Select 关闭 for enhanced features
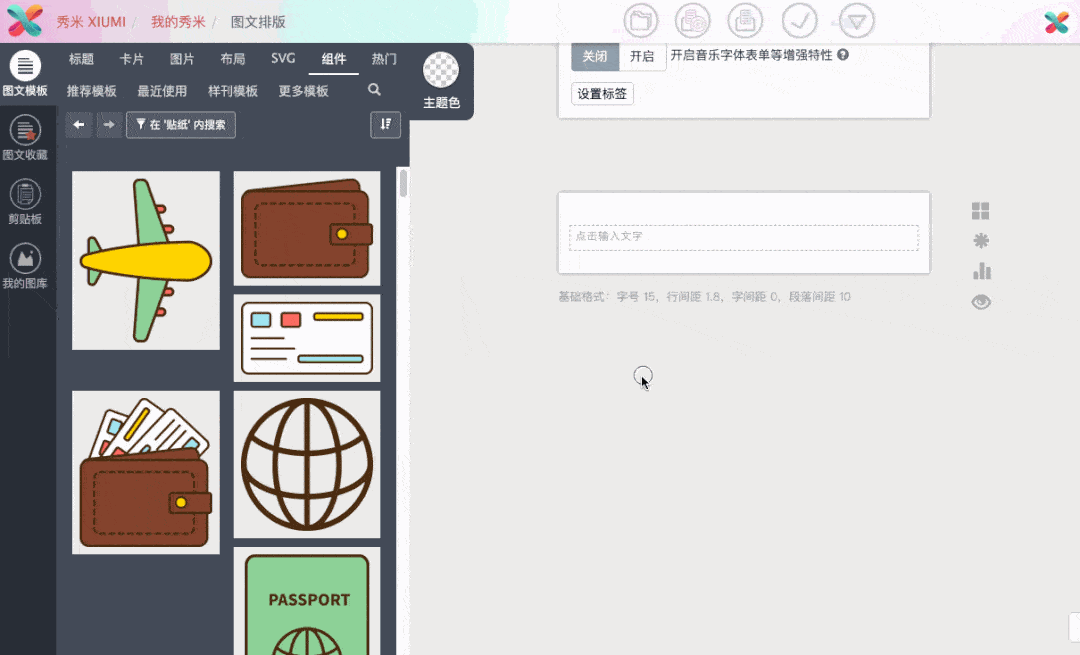This screenshot has width=1080, height=655. pyautogui.click(x=595, y=56)
